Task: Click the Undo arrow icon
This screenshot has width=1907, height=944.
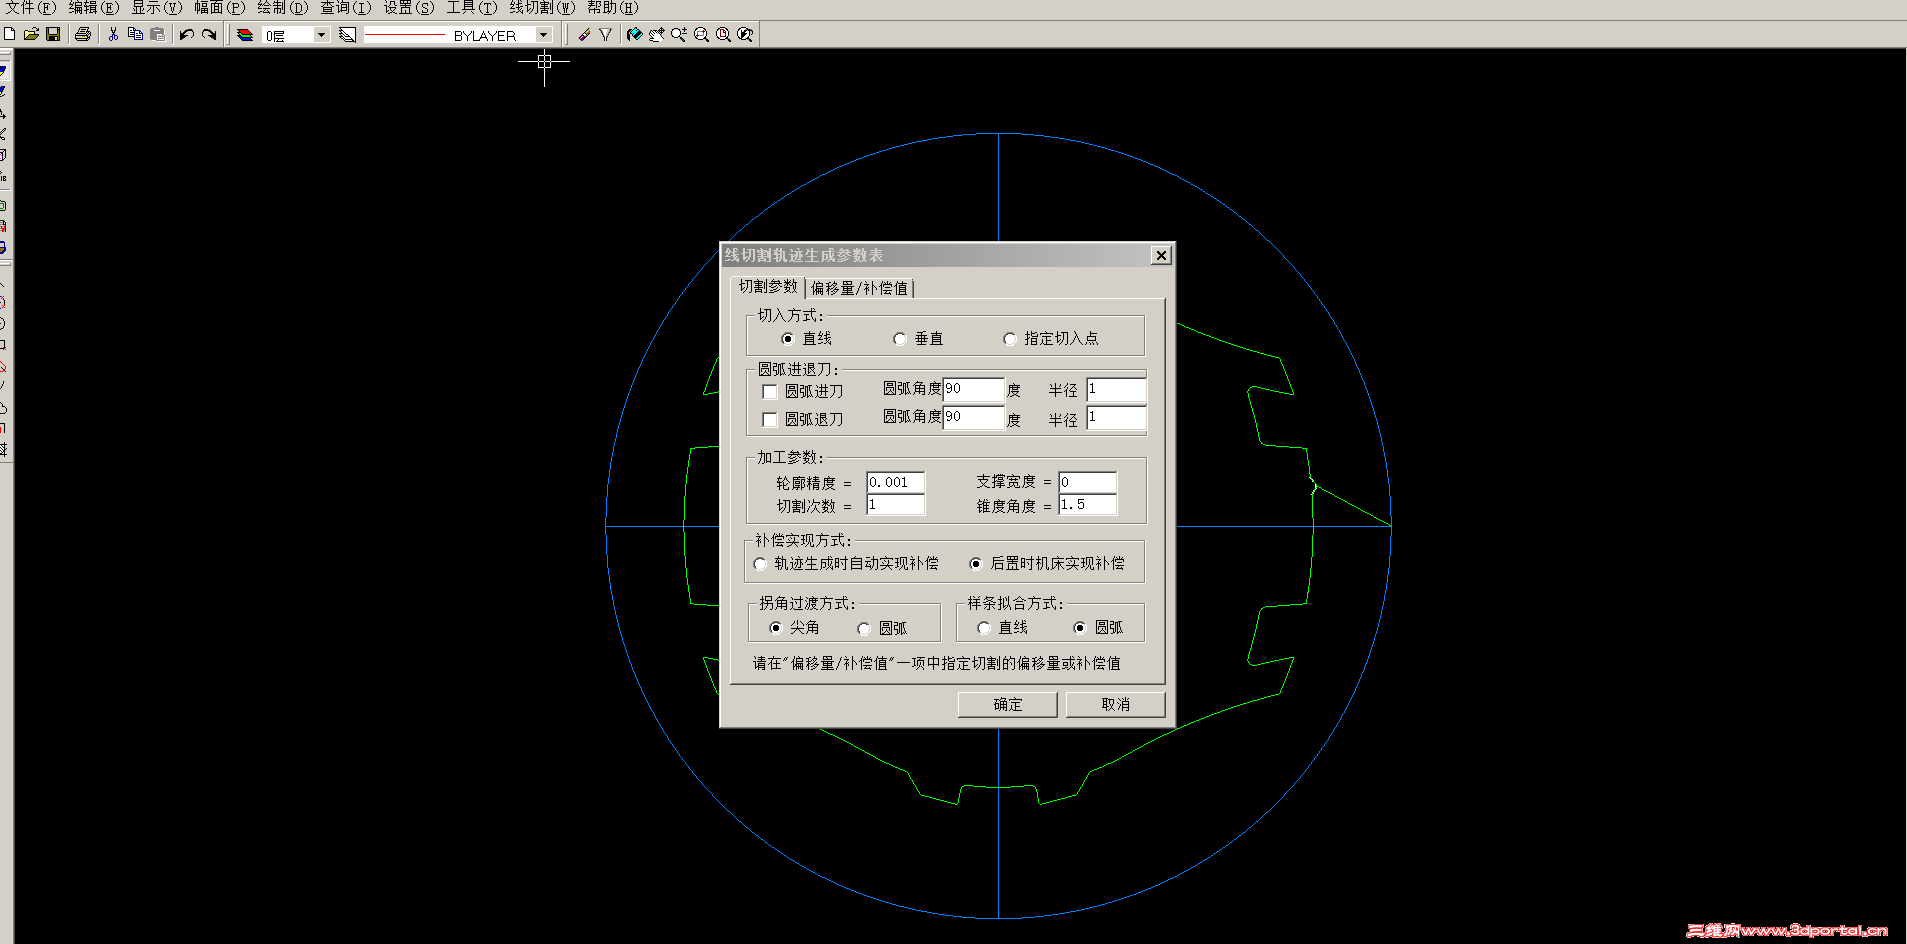Action: click(186, 34)
